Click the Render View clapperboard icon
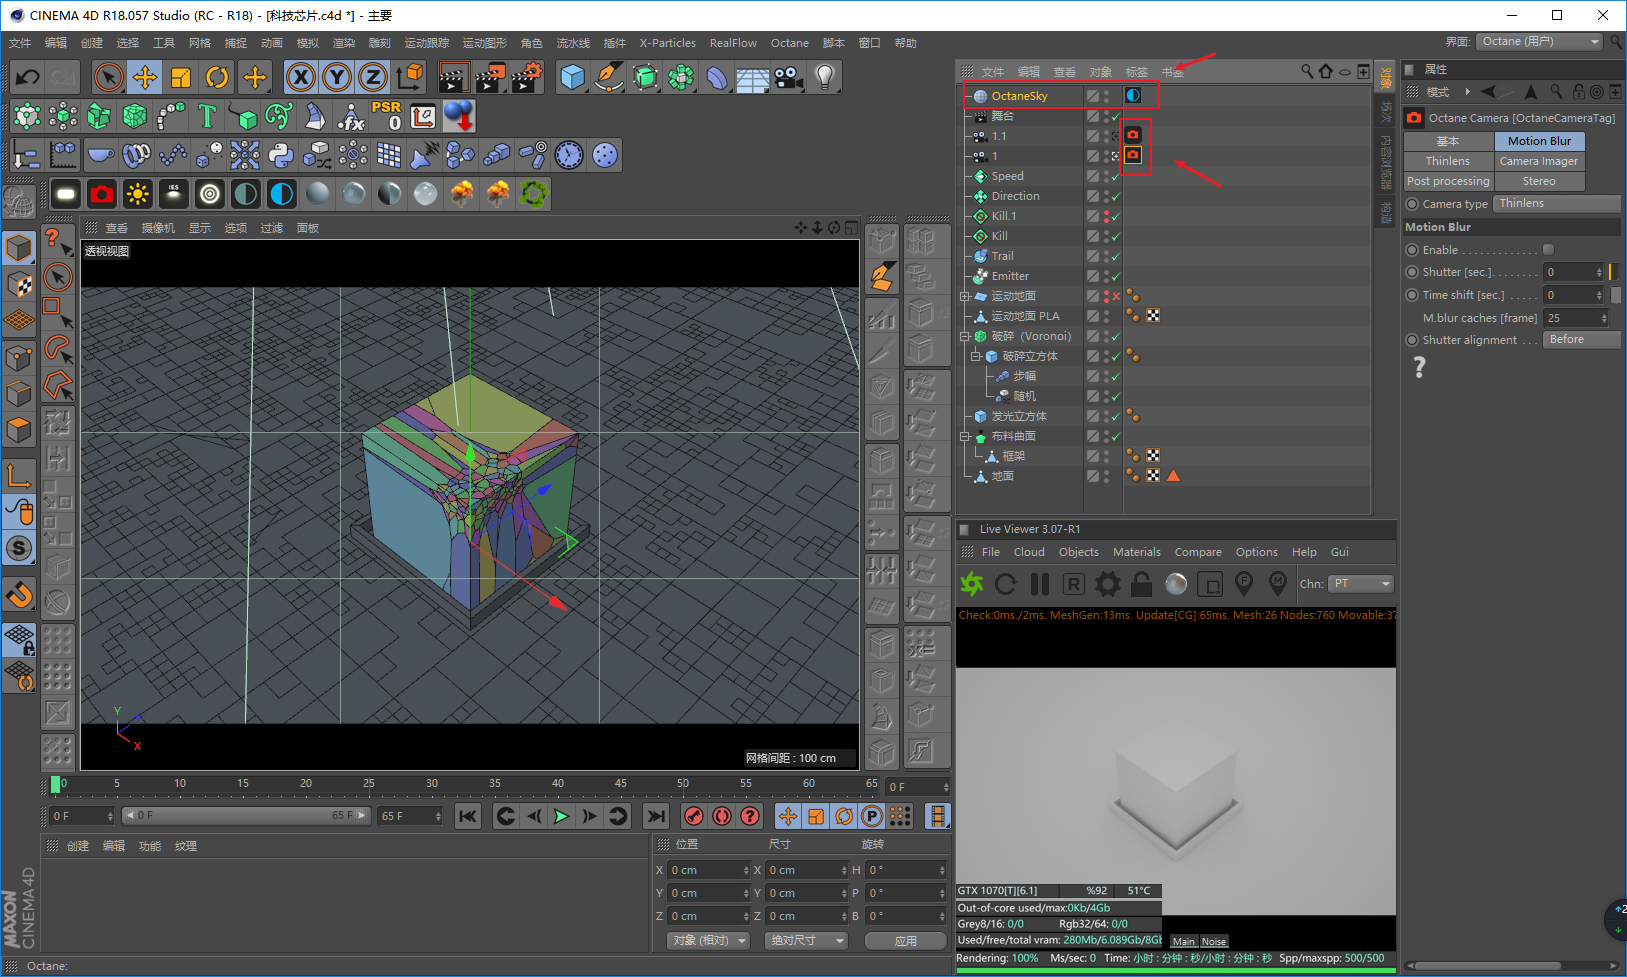This screenshot has height=977, width=1627. (454, 77)
